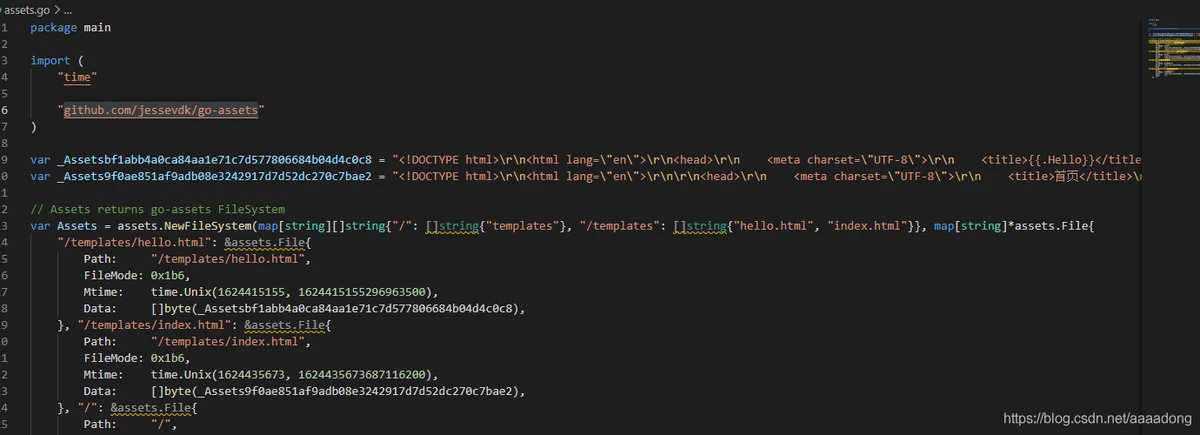1200x435 pixels.
Task: Open the github.com/jessevdk/go-assets import link
Action: (161, 110)
